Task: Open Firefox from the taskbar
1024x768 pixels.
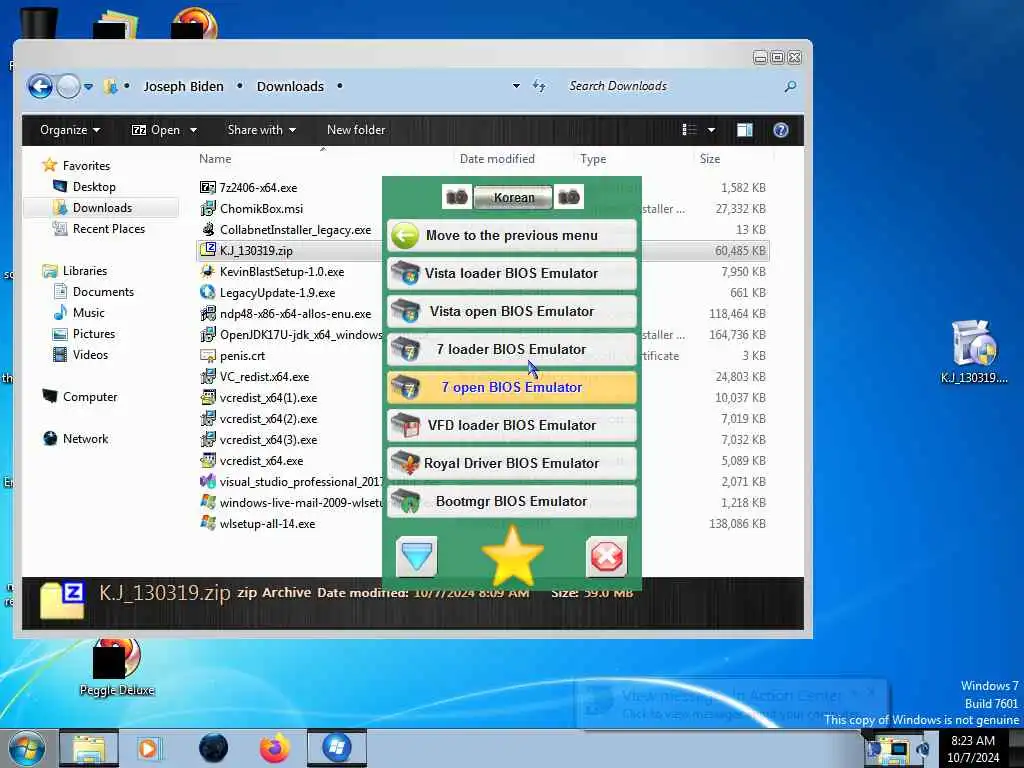Action: tap(275, 748)
